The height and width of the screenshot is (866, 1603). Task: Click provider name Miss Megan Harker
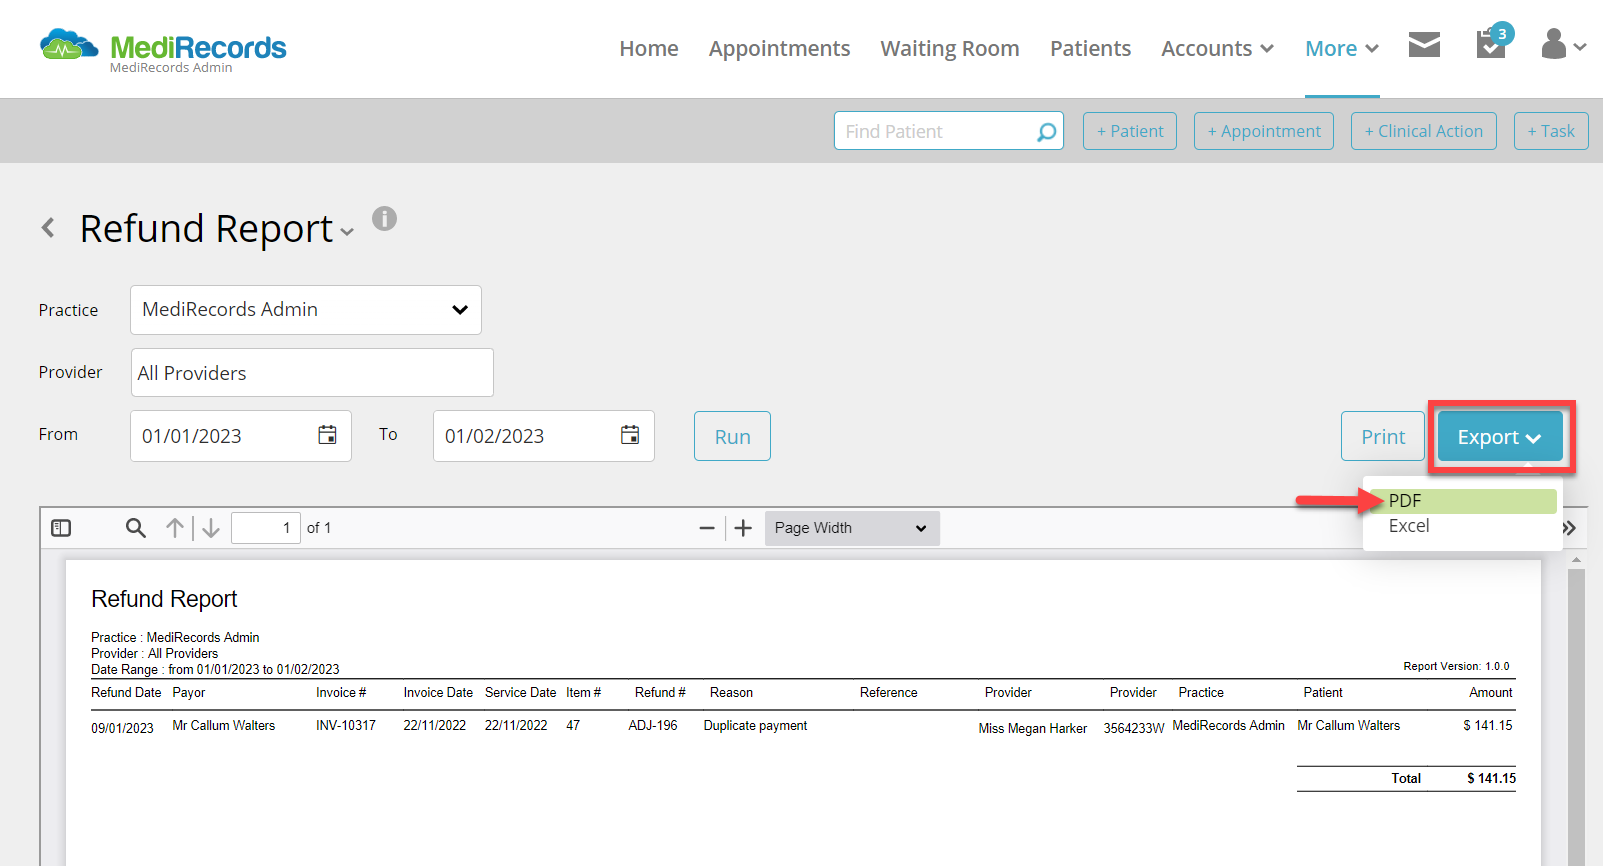1032,729
